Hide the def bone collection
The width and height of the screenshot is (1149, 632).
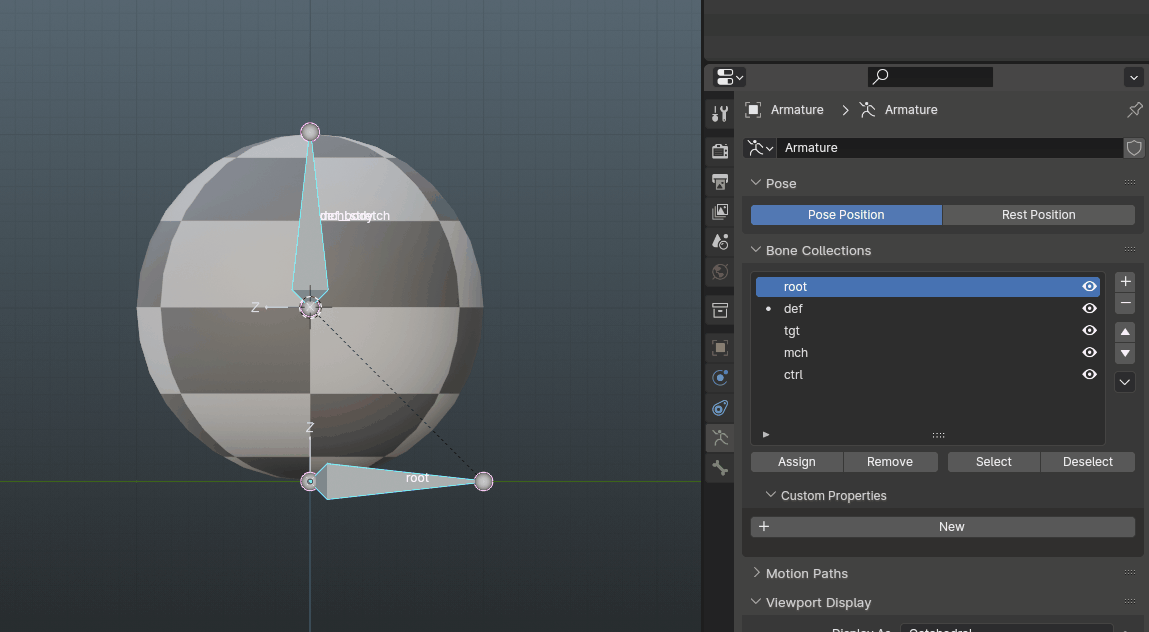tap(1089, 309)
